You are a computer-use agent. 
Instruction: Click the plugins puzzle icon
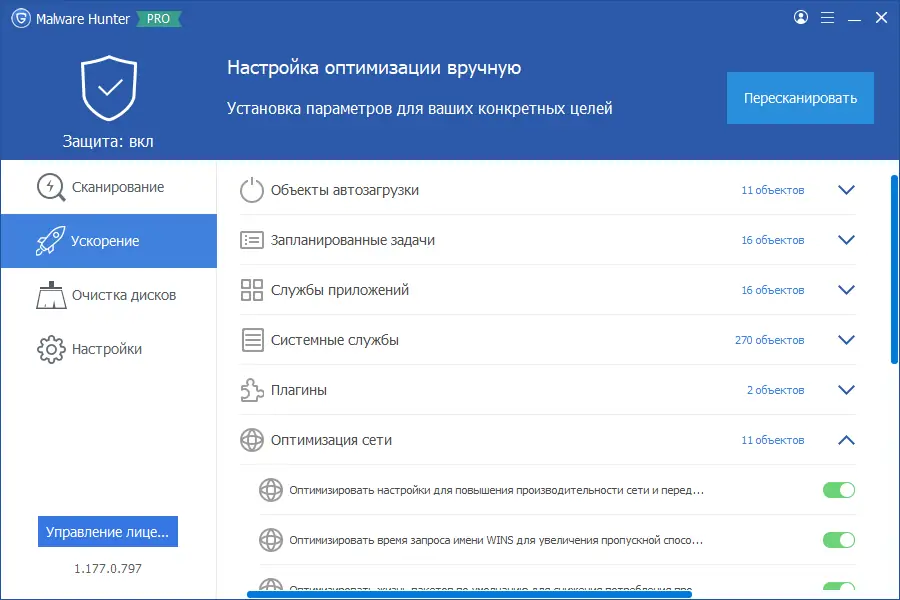[x=251, y=390]
